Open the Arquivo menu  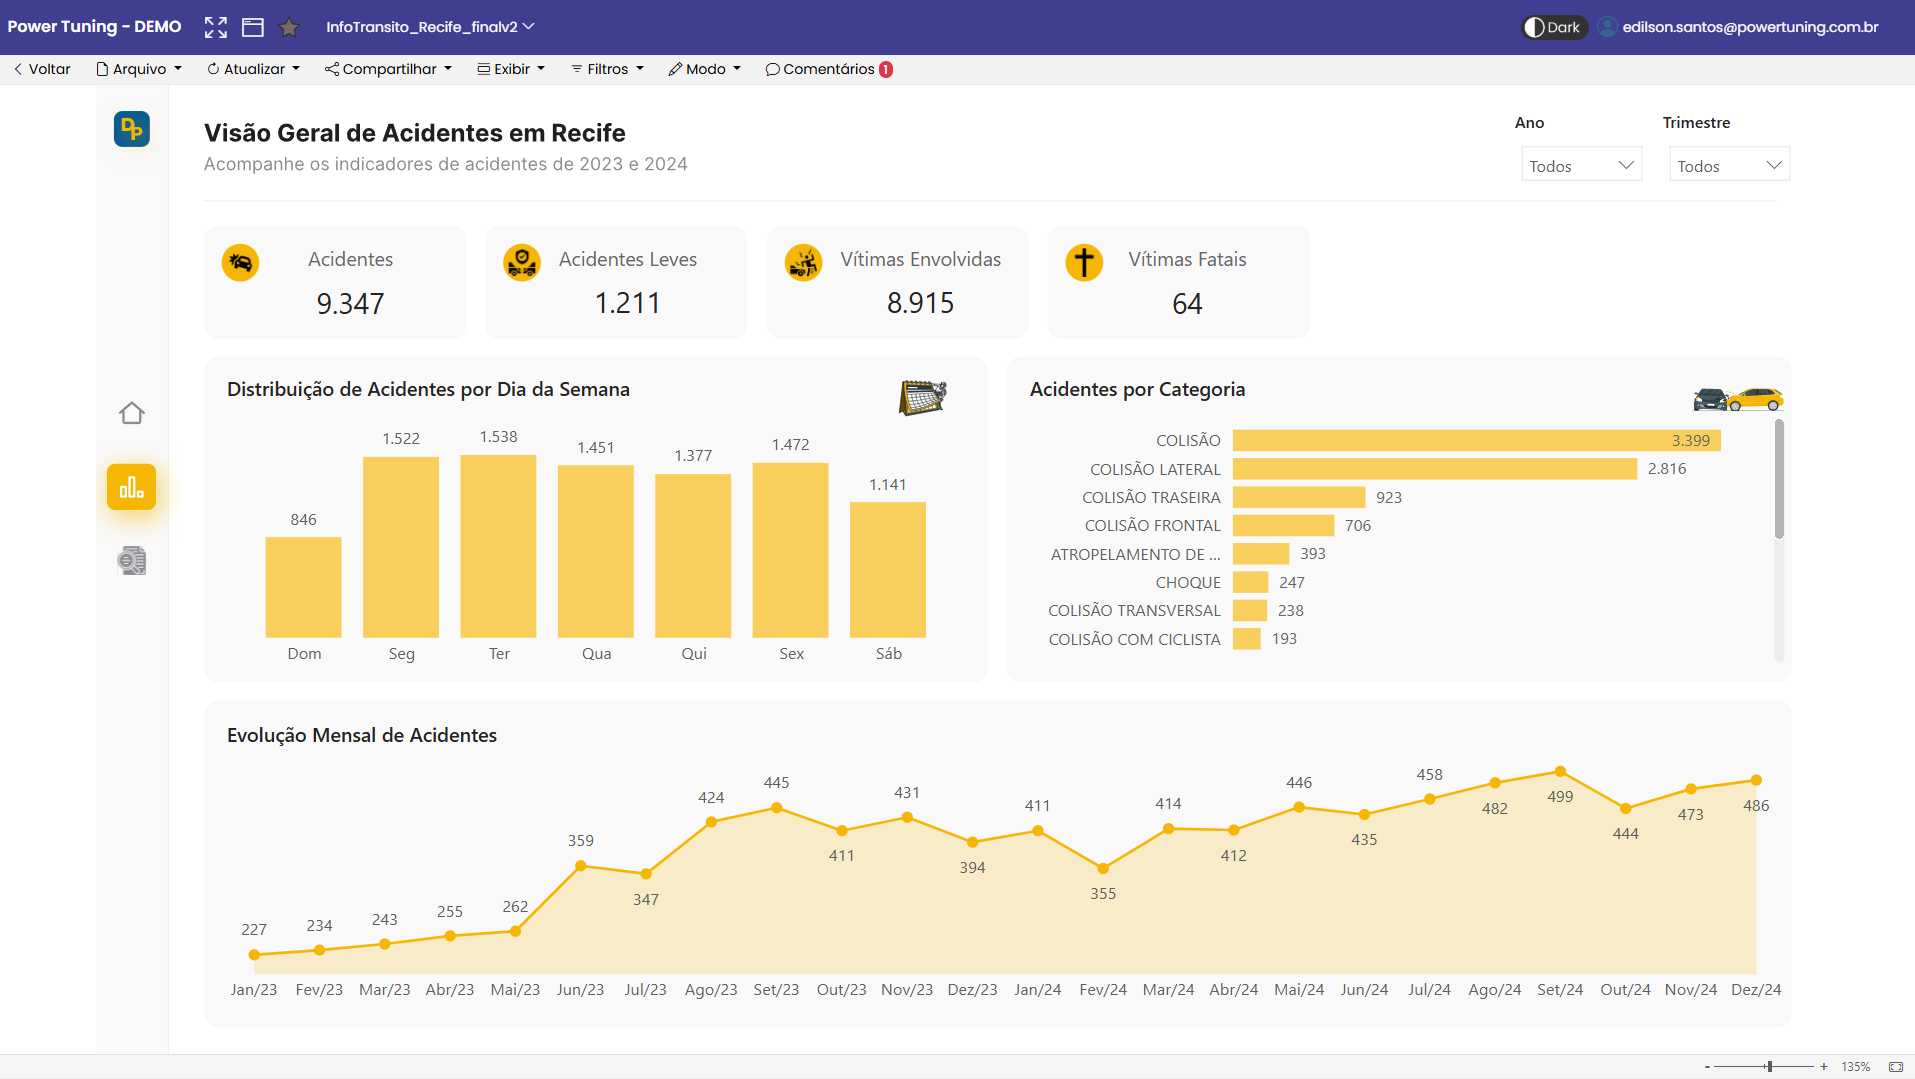[x=139, y=69]
